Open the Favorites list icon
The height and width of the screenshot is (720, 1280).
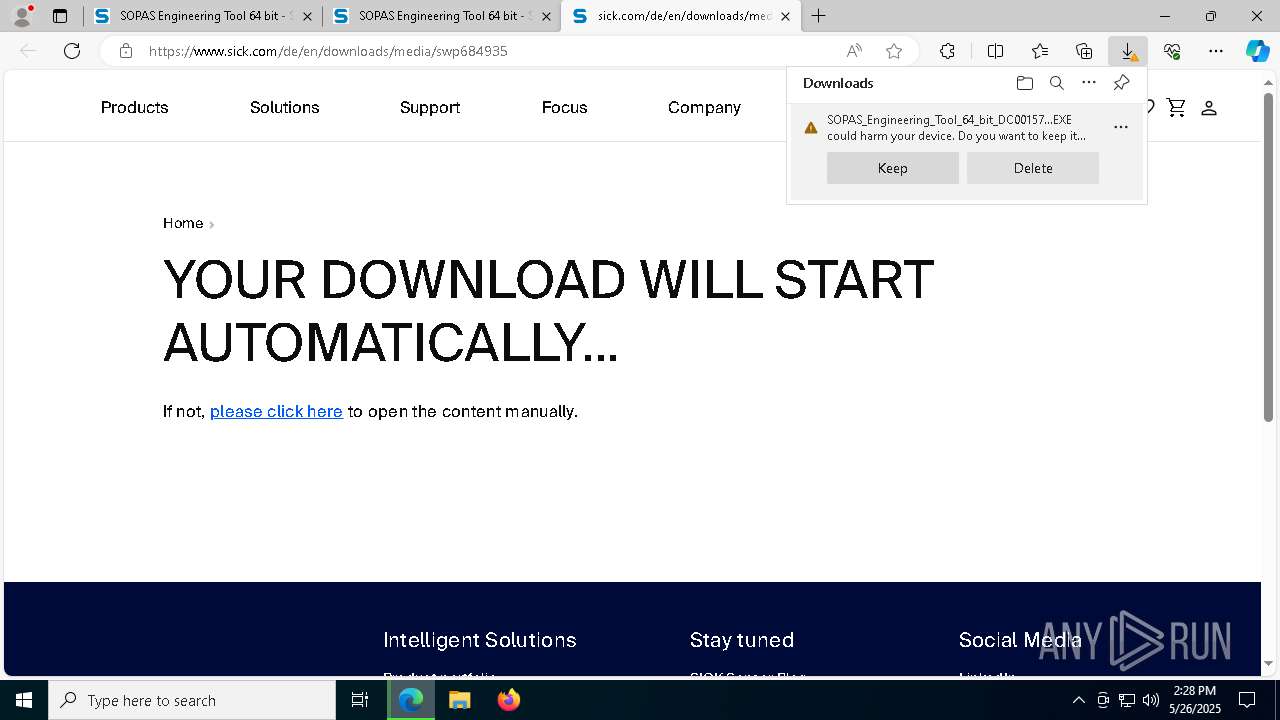(1040, 51)
